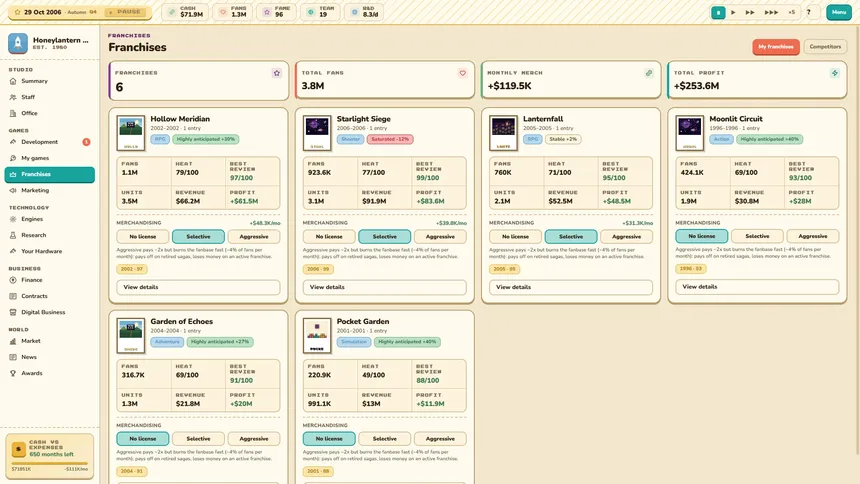Choose Selective merchandising for Garden of Echoes

[x=198, y=439]
